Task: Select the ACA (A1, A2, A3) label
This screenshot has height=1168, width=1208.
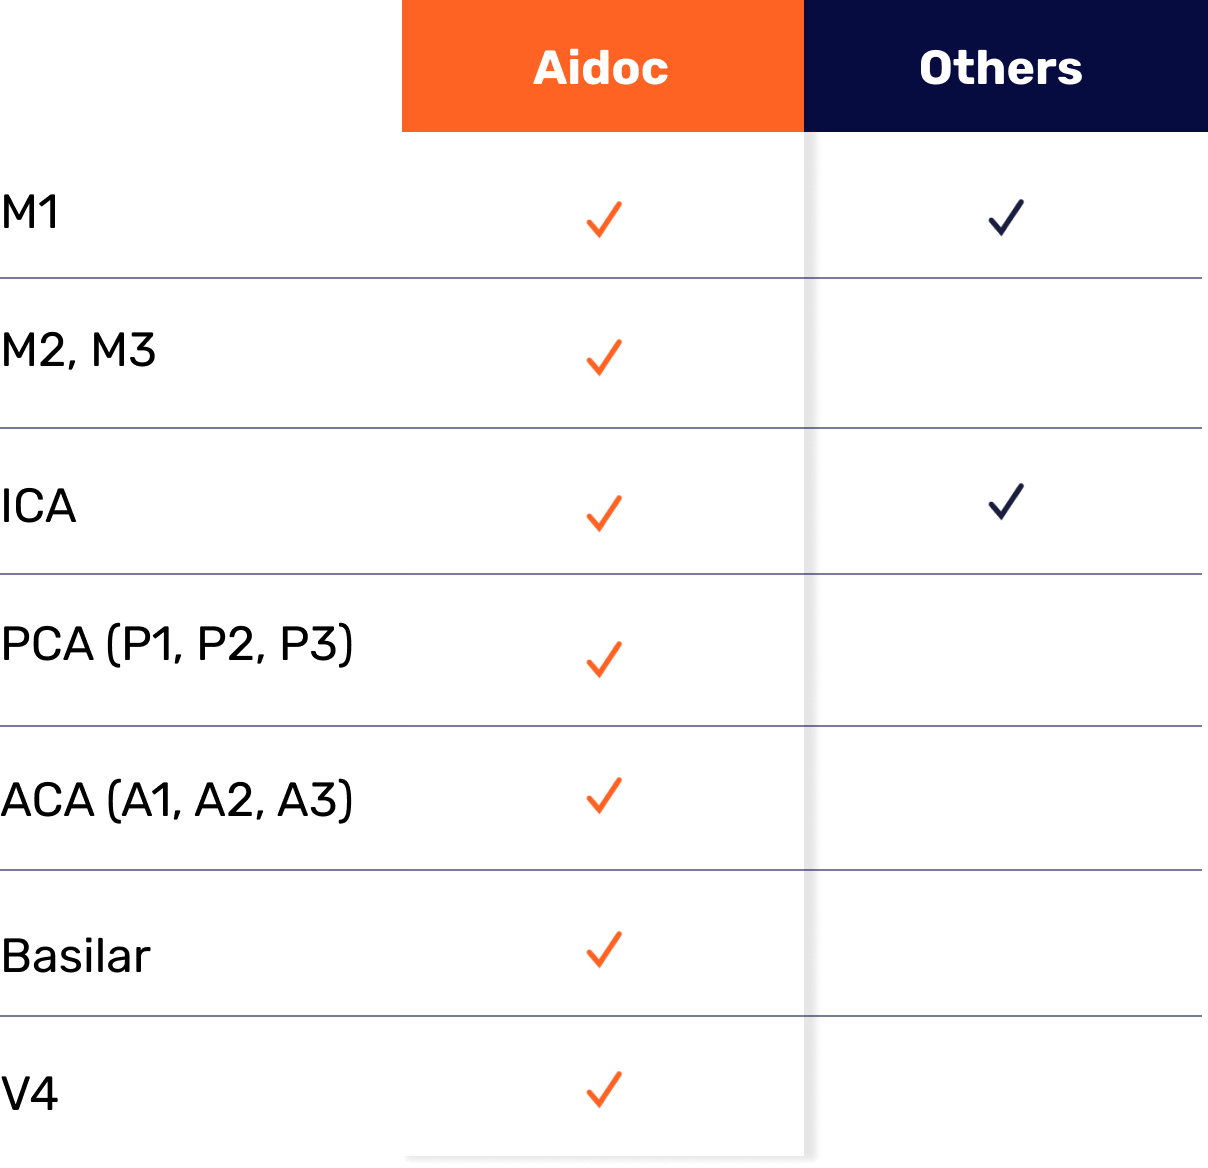Action: coord(177,800)
